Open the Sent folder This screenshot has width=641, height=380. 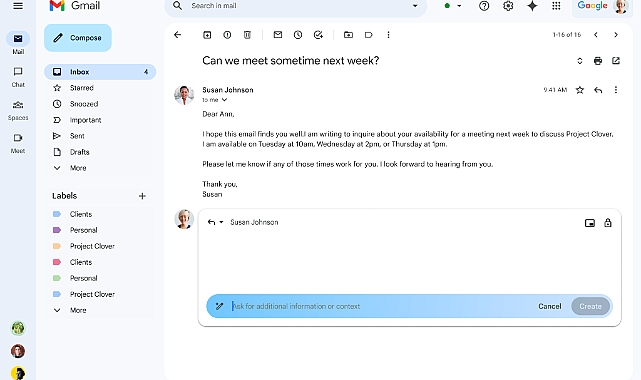tap(77, 136)
